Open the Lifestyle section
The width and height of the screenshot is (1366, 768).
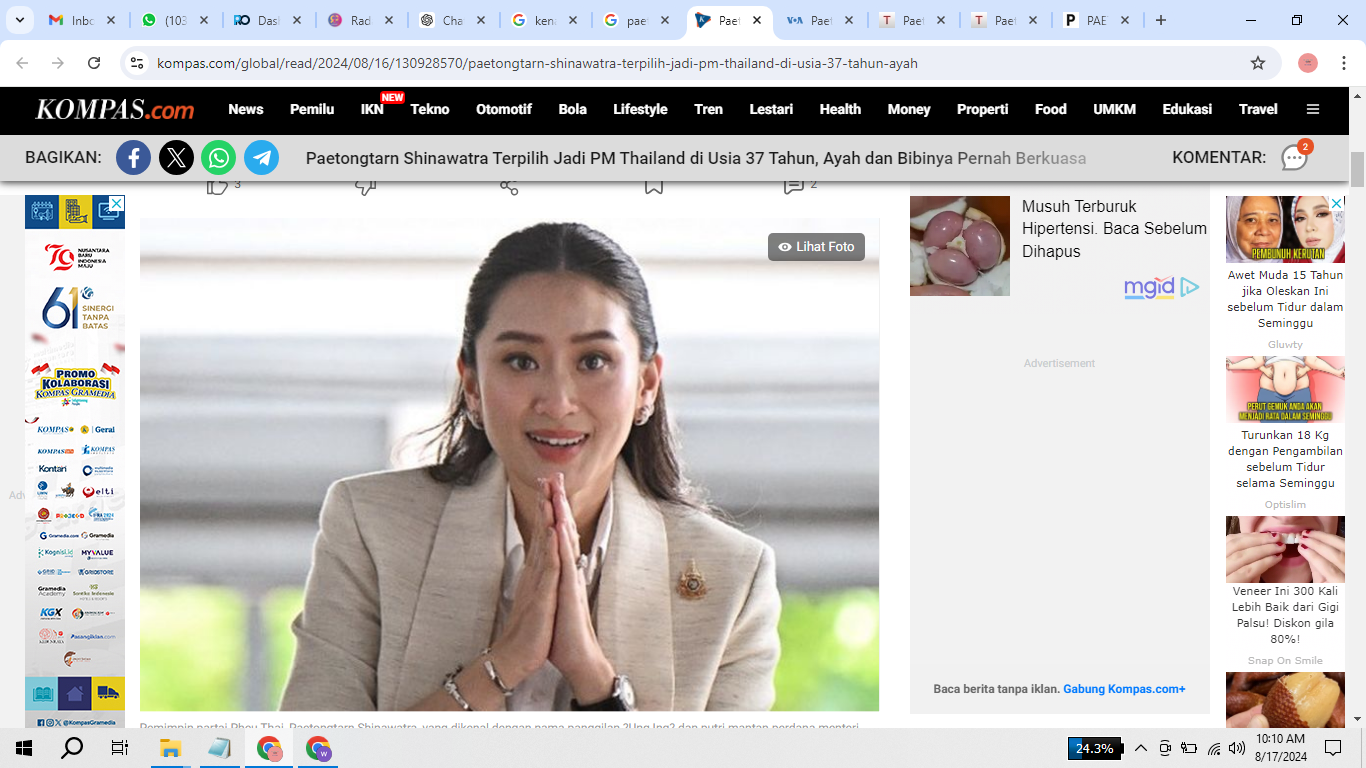pos(640,109)
